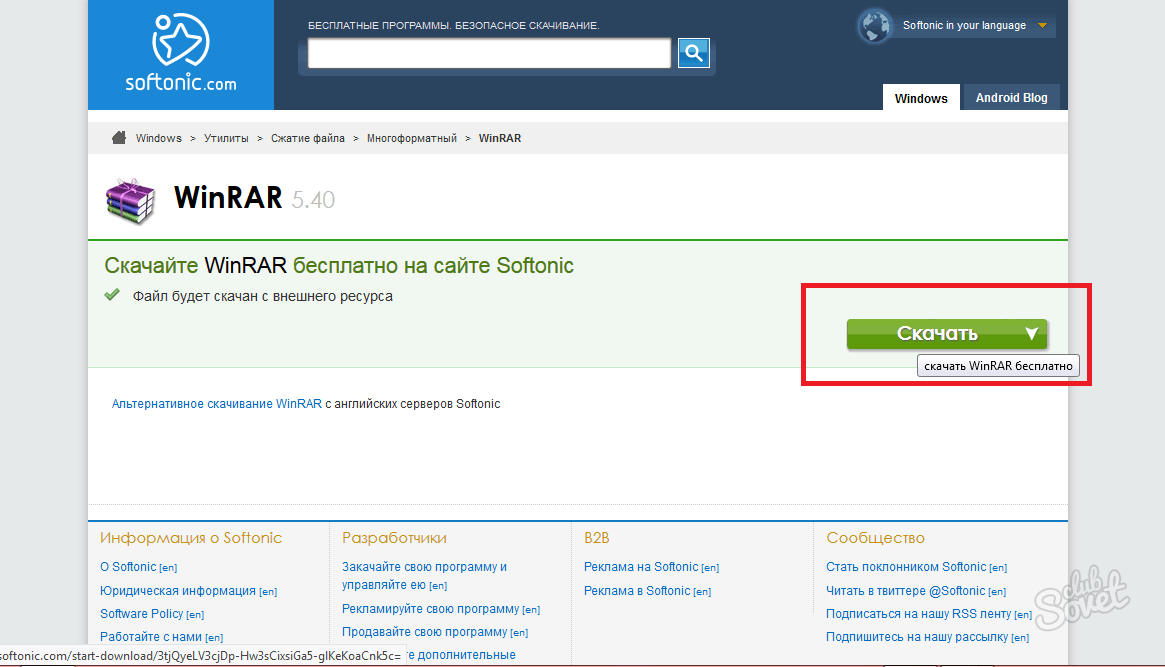
Task: Click the arrow on the Скачать button
Action: coord(1031,334)
